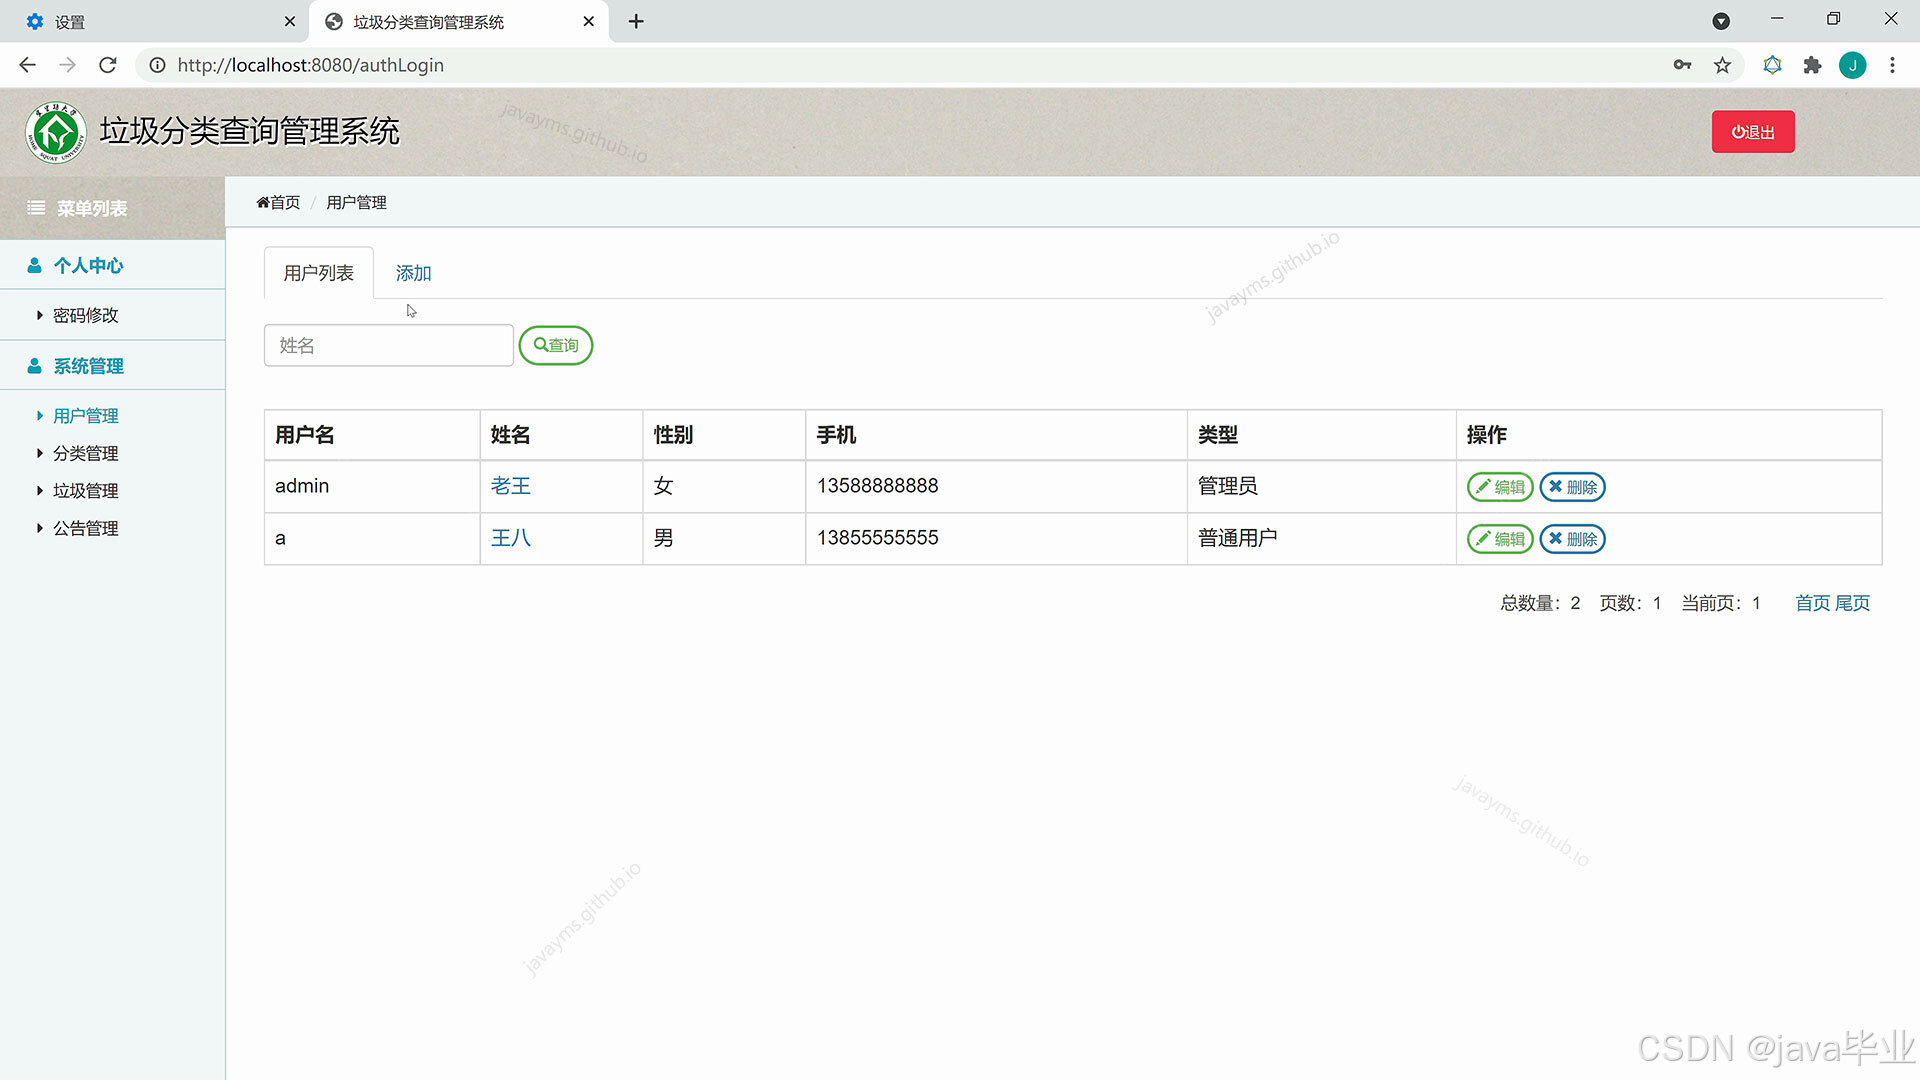The image size is (1920, 1080).
Task: Close the 垃圾分类查询管理系统 browser tab
Action: (588, 21)
